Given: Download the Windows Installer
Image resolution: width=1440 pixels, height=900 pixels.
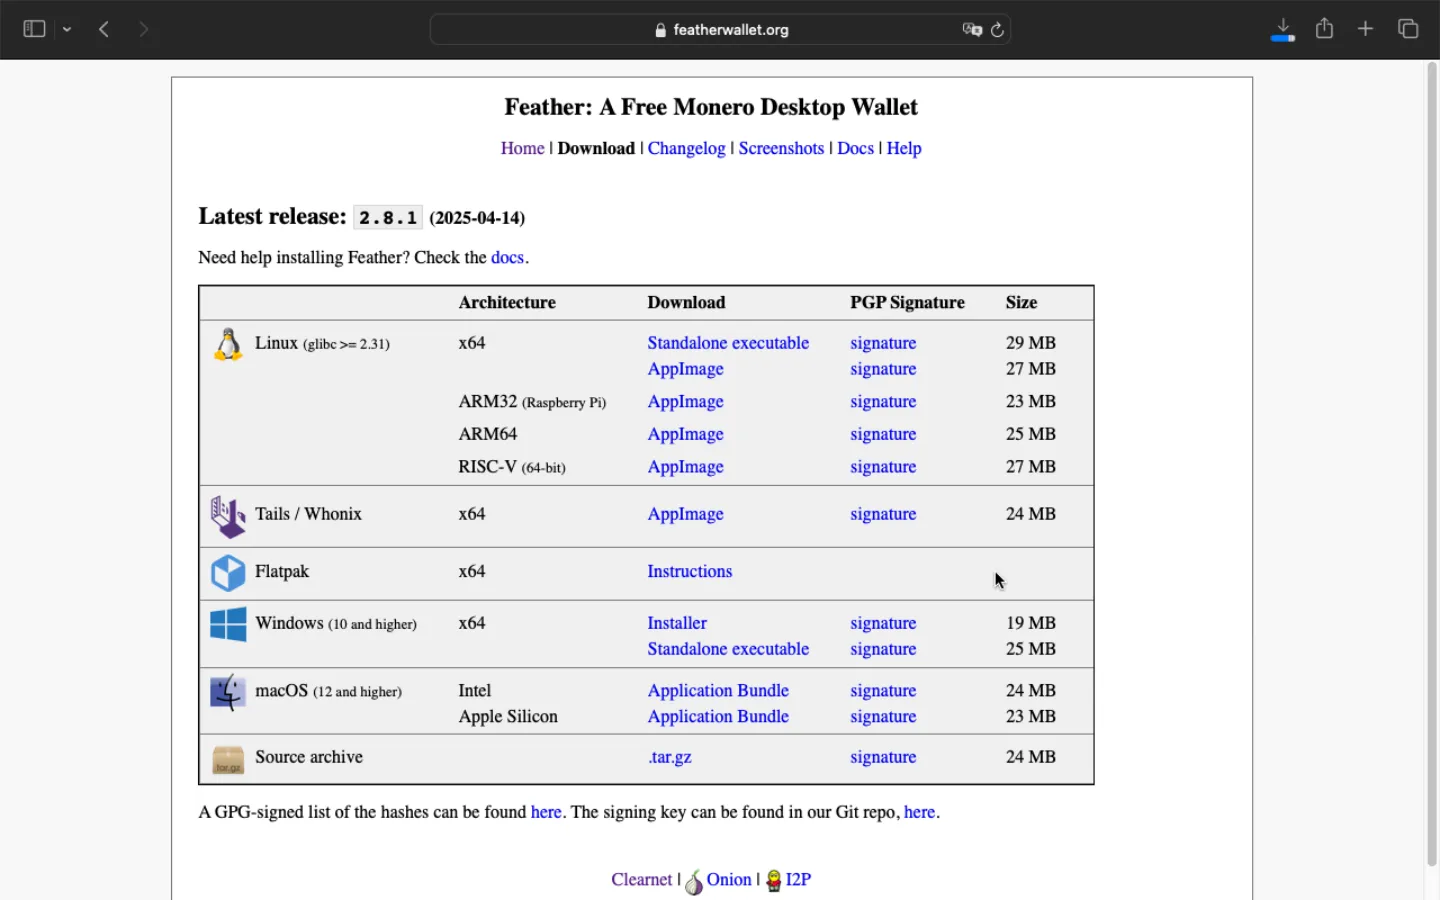Looking at the screenshot, I should 677,623.
